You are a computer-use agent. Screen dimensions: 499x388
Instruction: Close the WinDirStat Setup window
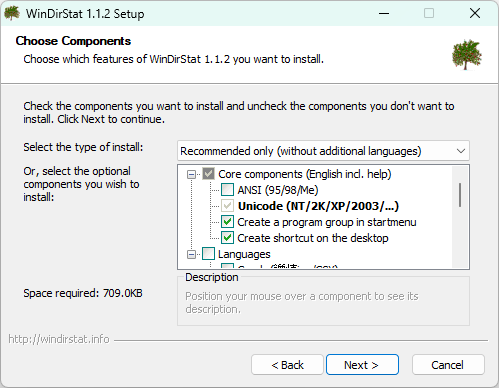[475, 13]
